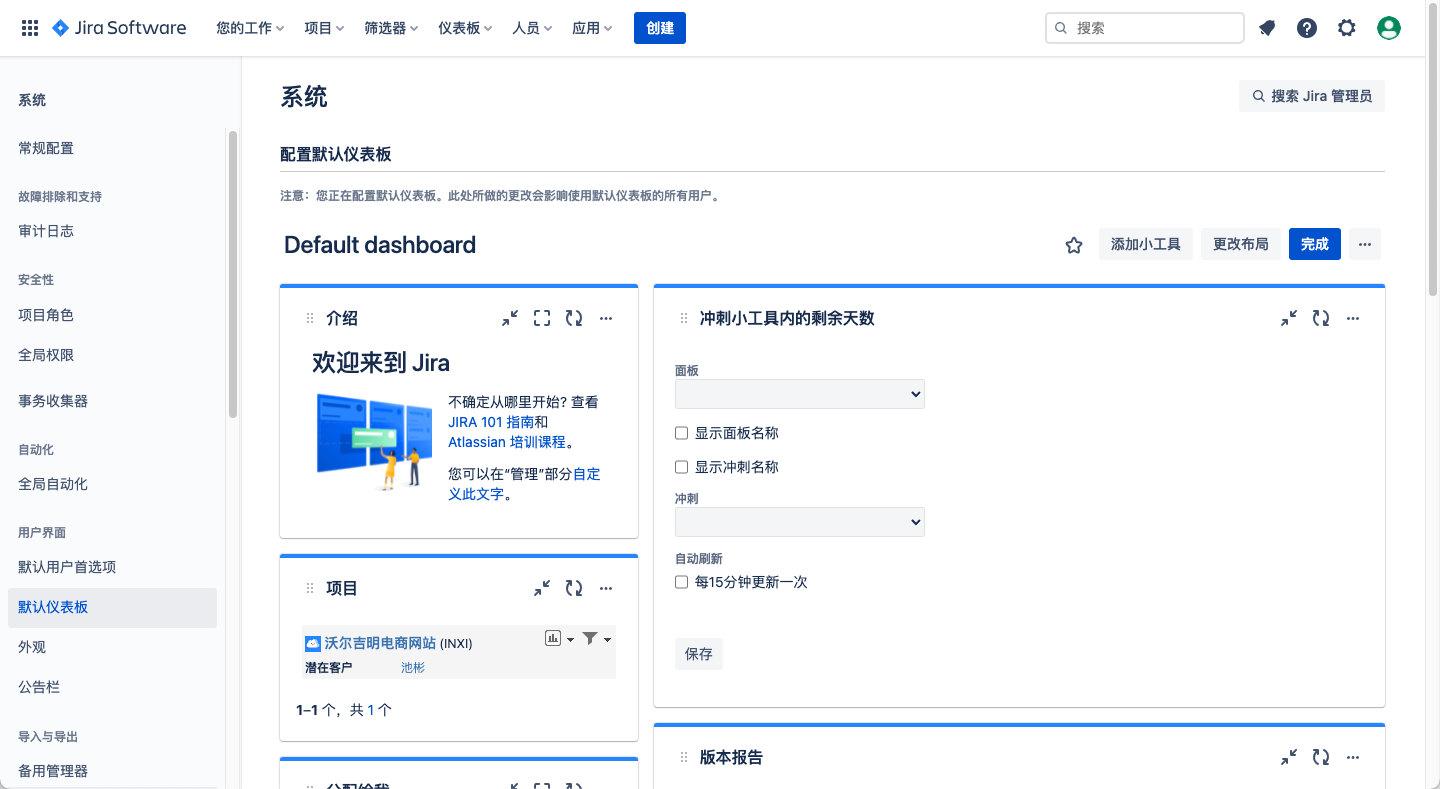Viewport: 1440px width, 789px height.
Task: Expand the 您的工作 menu
Action: 250,28
